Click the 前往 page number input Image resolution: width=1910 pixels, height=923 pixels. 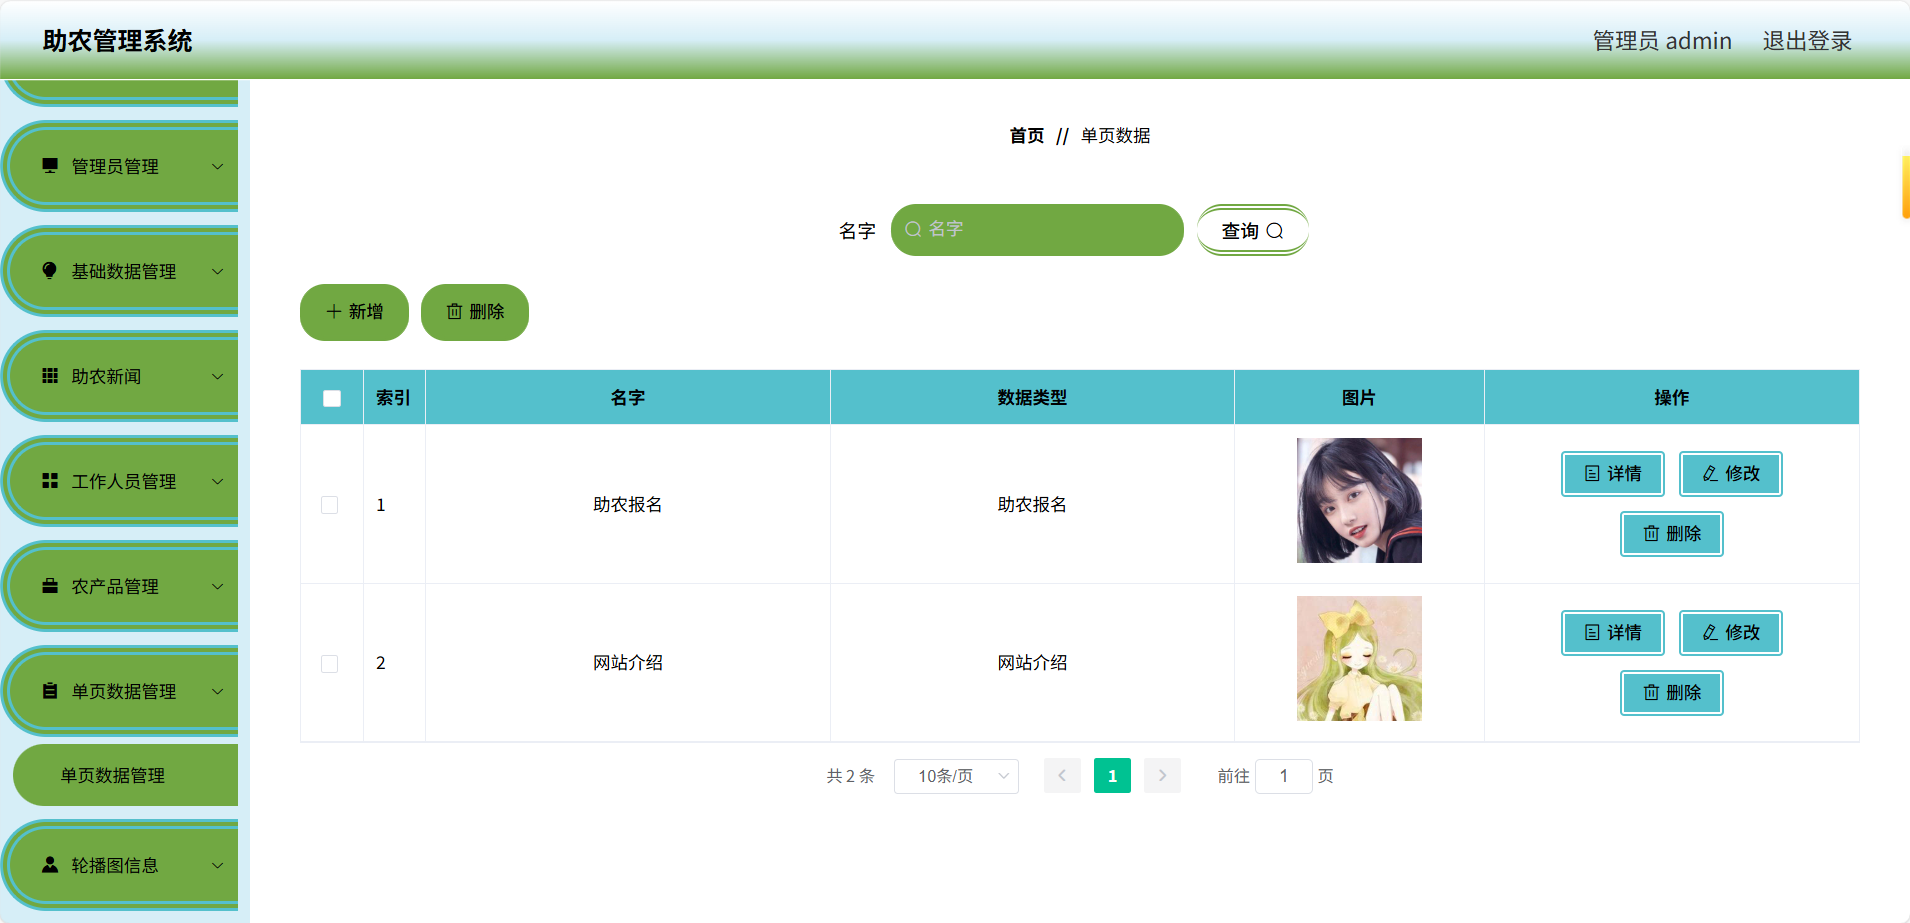1284,776
